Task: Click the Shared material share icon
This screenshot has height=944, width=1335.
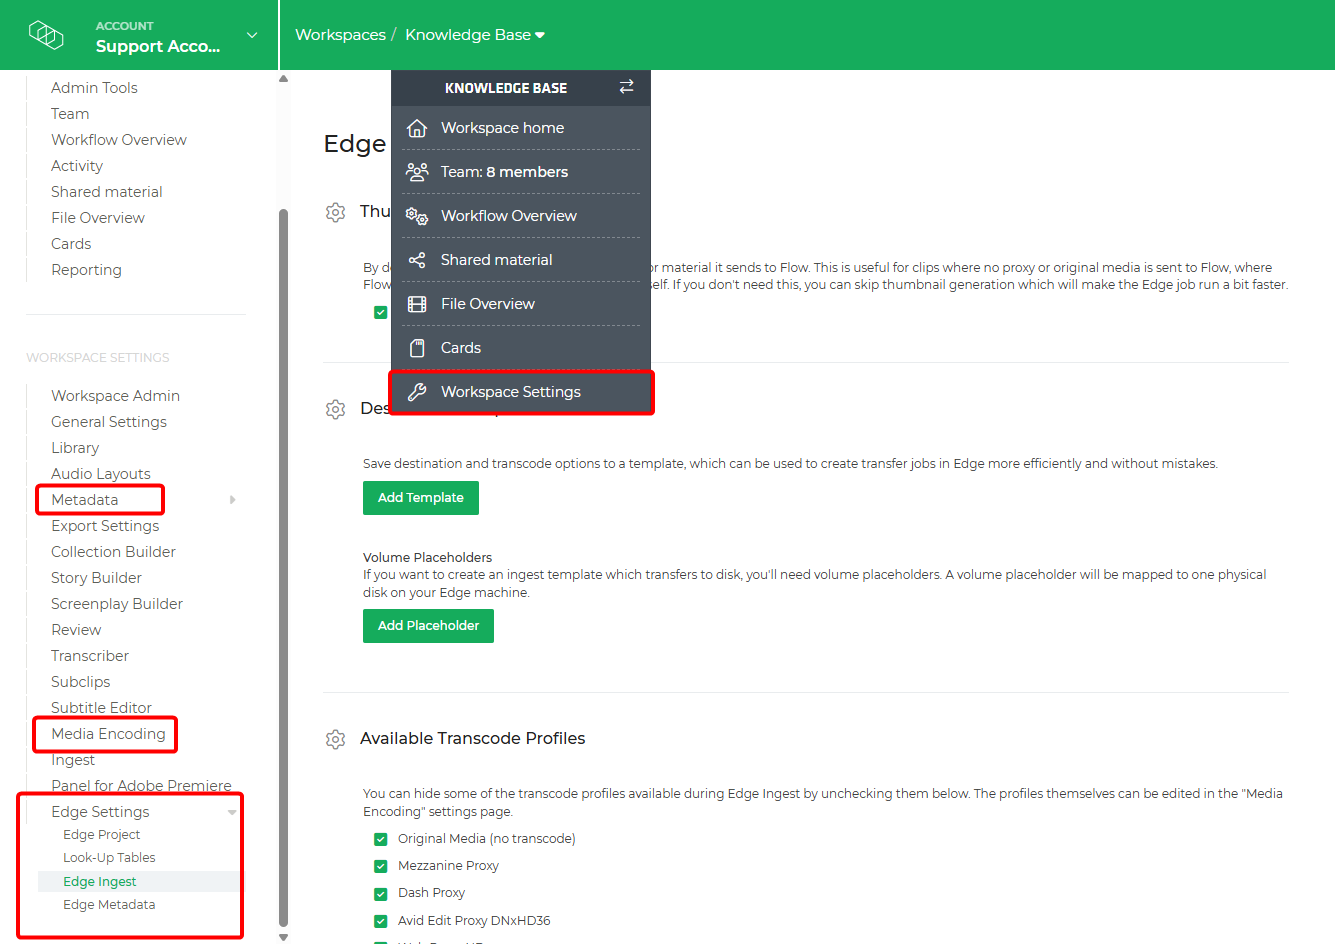Action: pos(417,259)
